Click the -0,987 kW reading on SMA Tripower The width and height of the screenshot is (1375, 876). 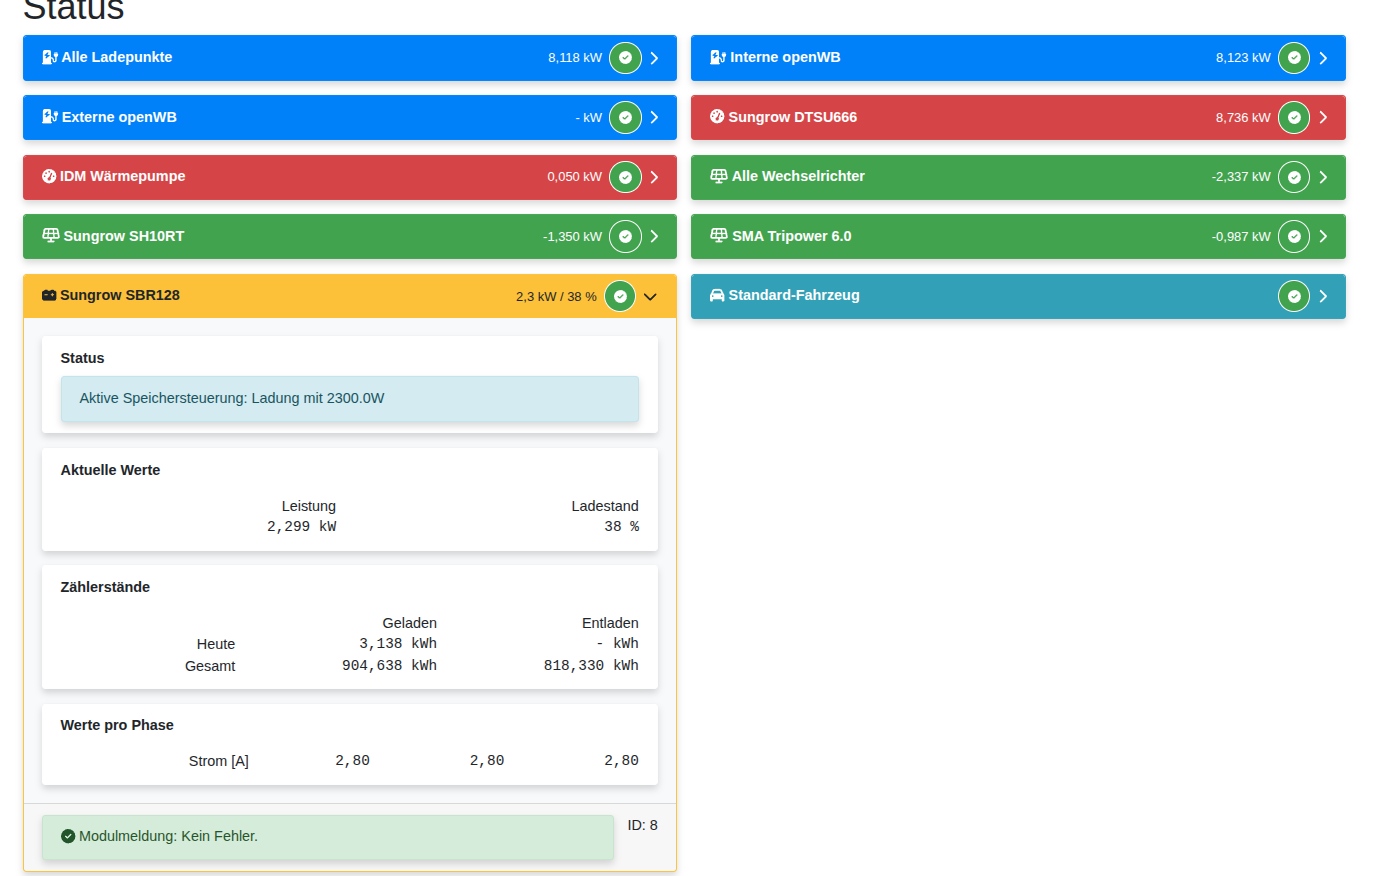click(1241, 237)
